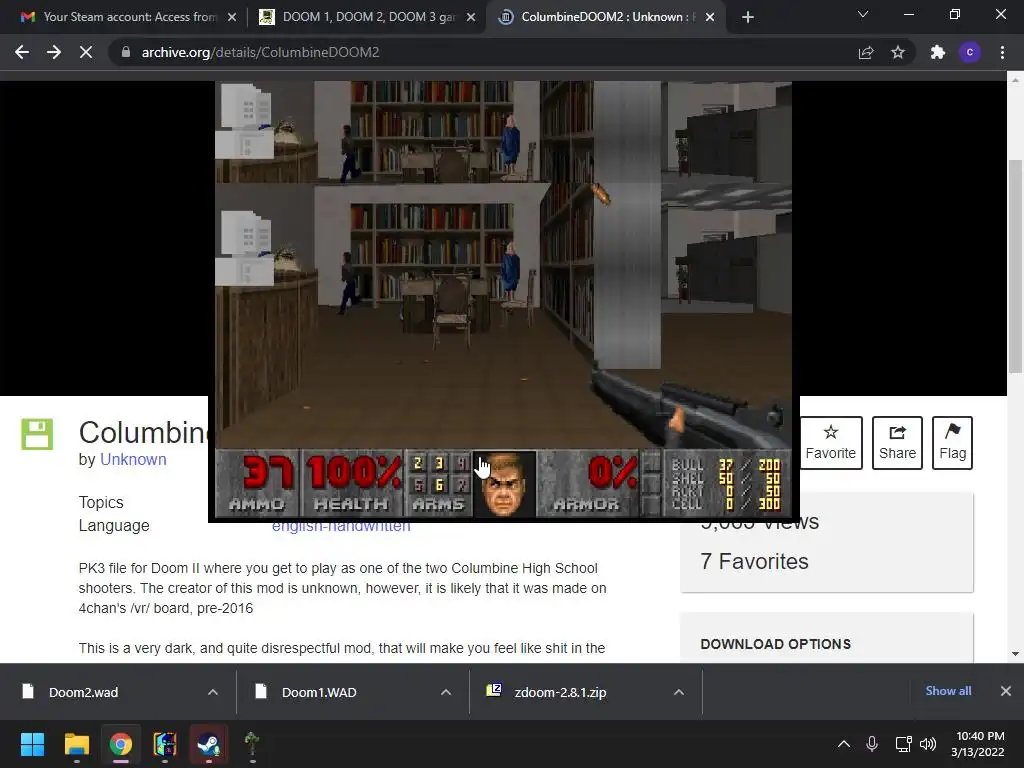The height and width of the screenshot is (768, 1024).
Task: Close the Gmail Steam account tab
Action: coord(232,17)
